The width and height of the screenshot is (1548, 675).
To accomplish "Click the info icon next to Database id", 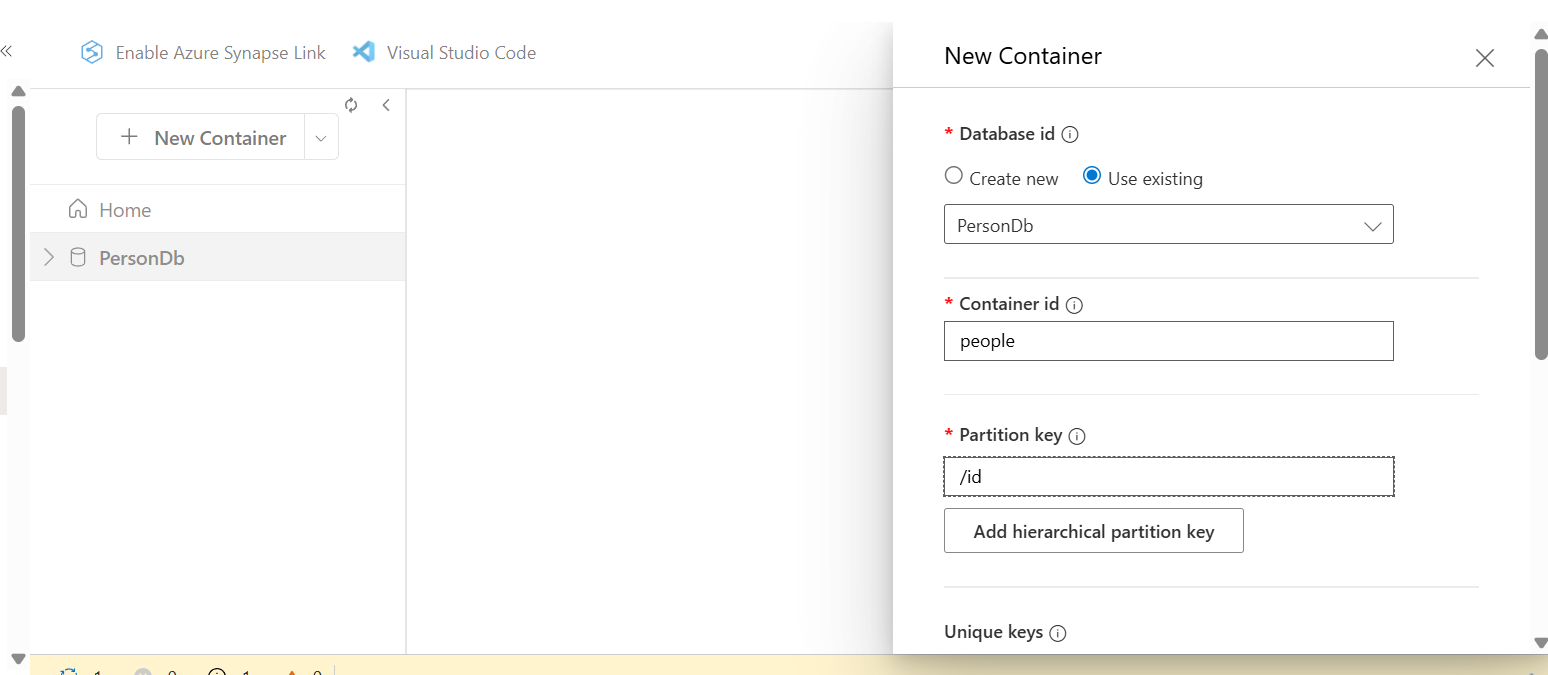I will [1070, 134].
